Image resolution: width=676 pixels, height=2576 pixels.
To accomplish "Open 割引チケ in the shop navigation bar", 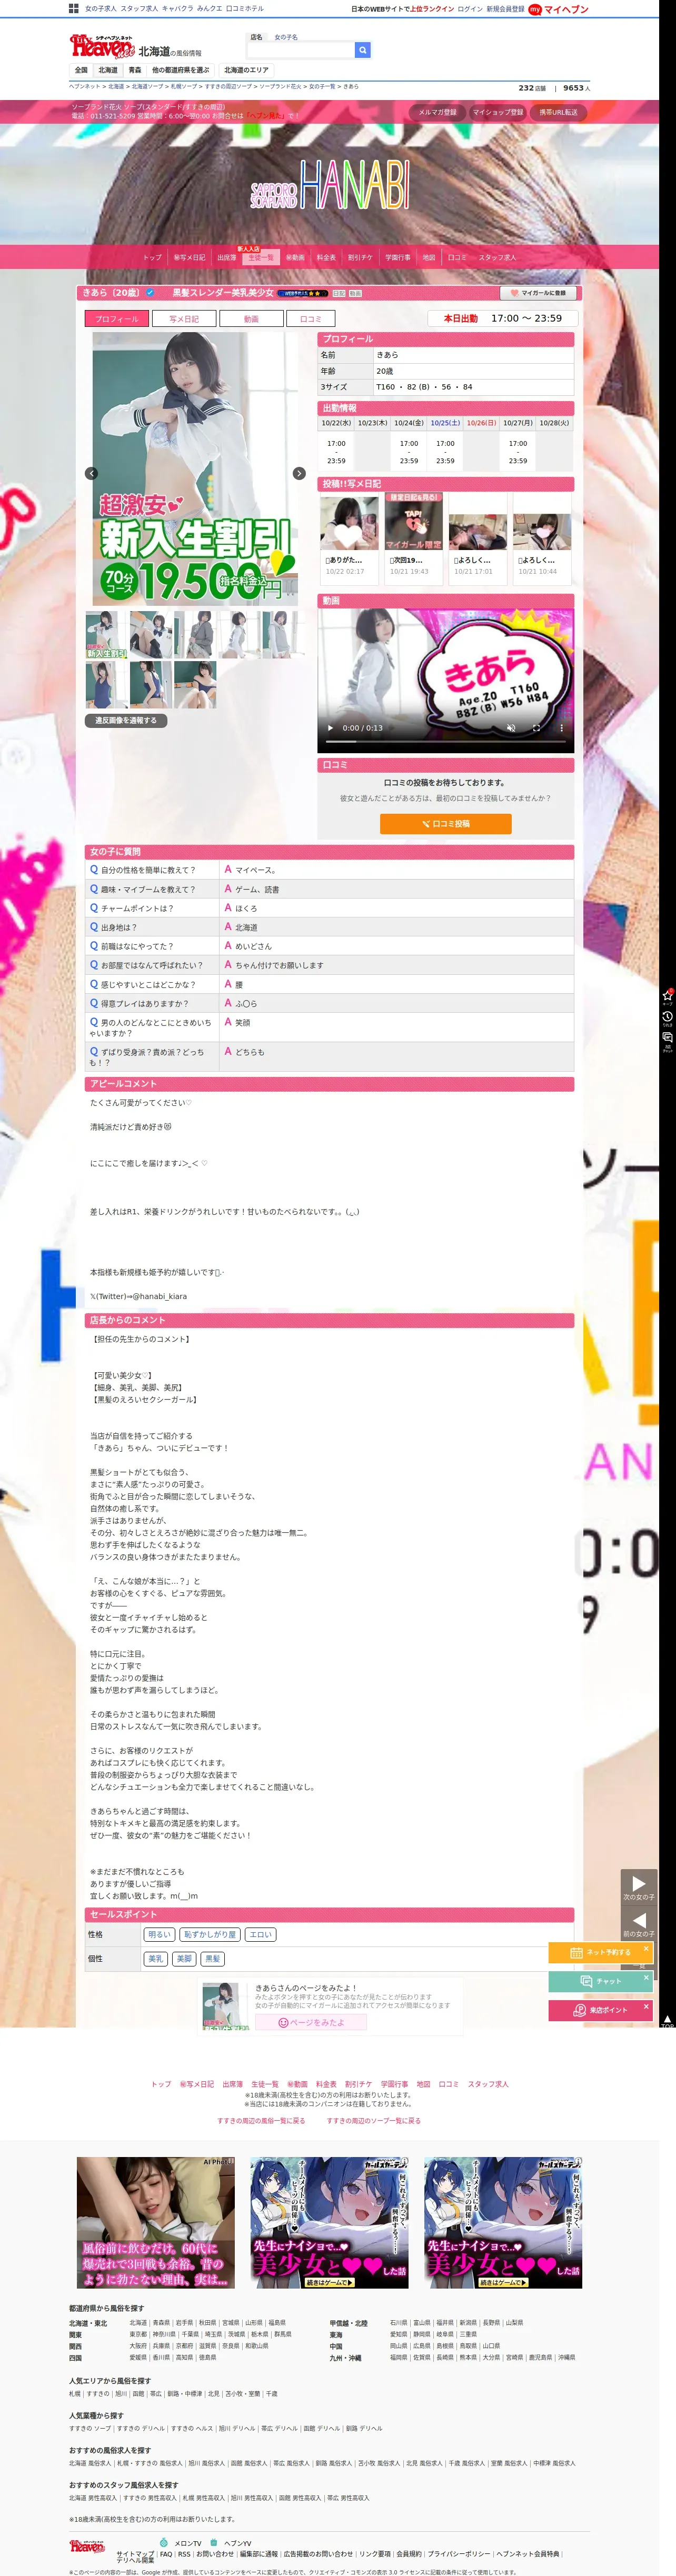I will [x=360, y=258].
